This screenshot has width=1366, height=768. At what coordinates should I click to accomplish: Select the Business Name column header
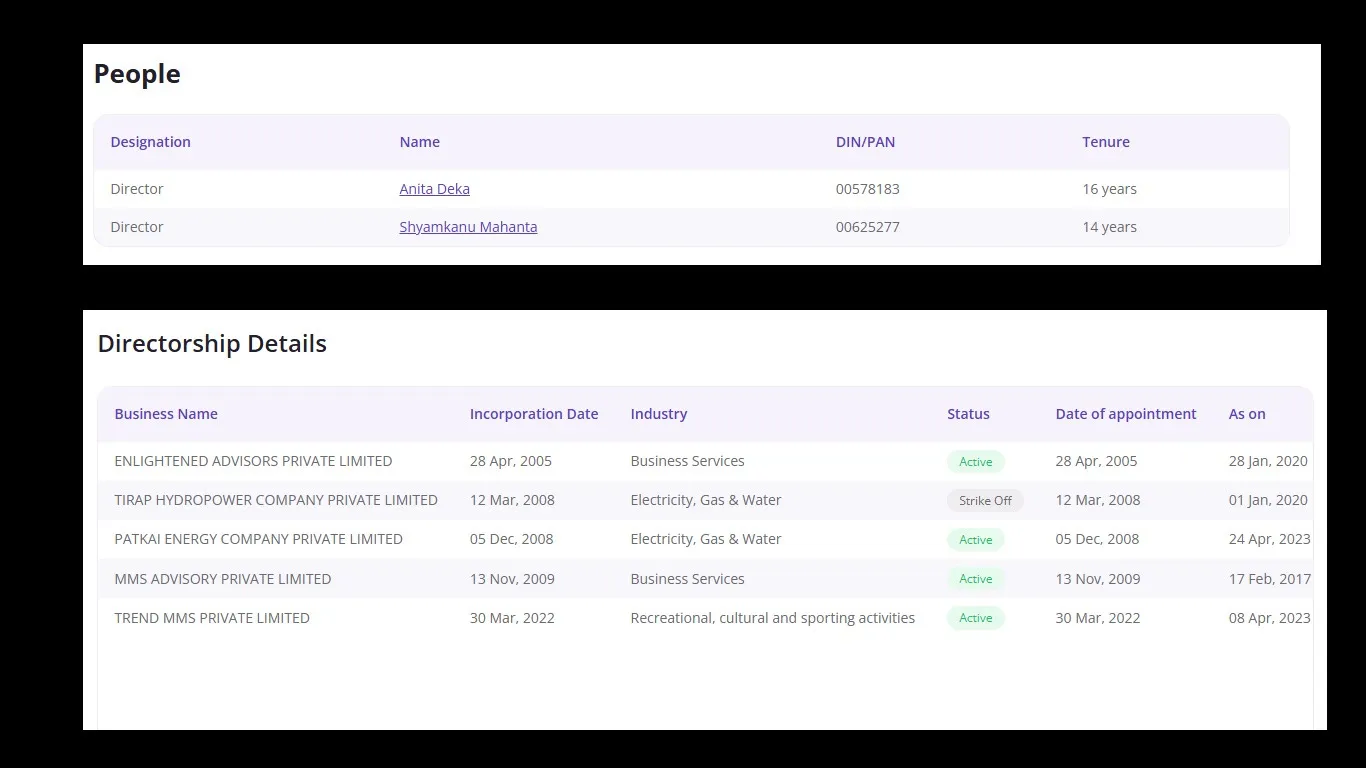click(x=166, y=414)
